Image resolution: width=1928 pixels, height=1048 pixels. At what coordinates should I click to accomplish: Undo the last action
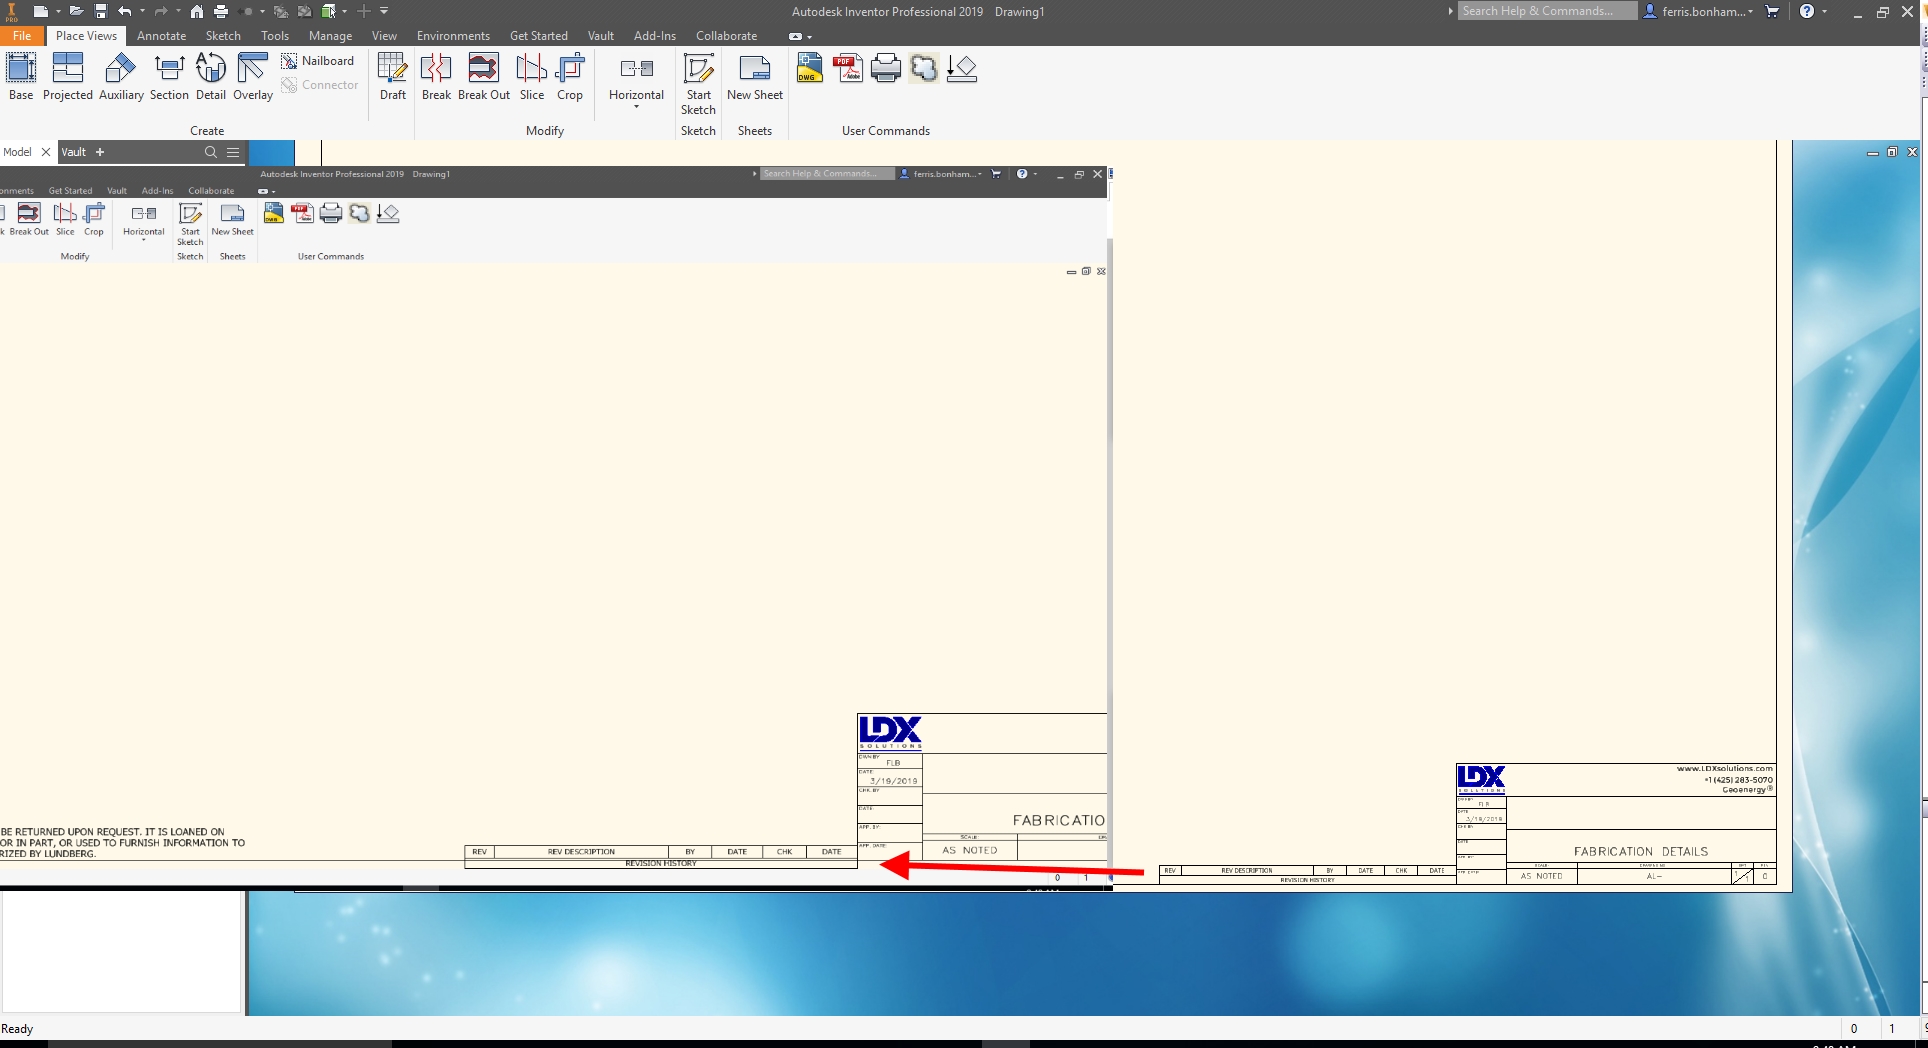pyautogui.click(x=124, y=11)
